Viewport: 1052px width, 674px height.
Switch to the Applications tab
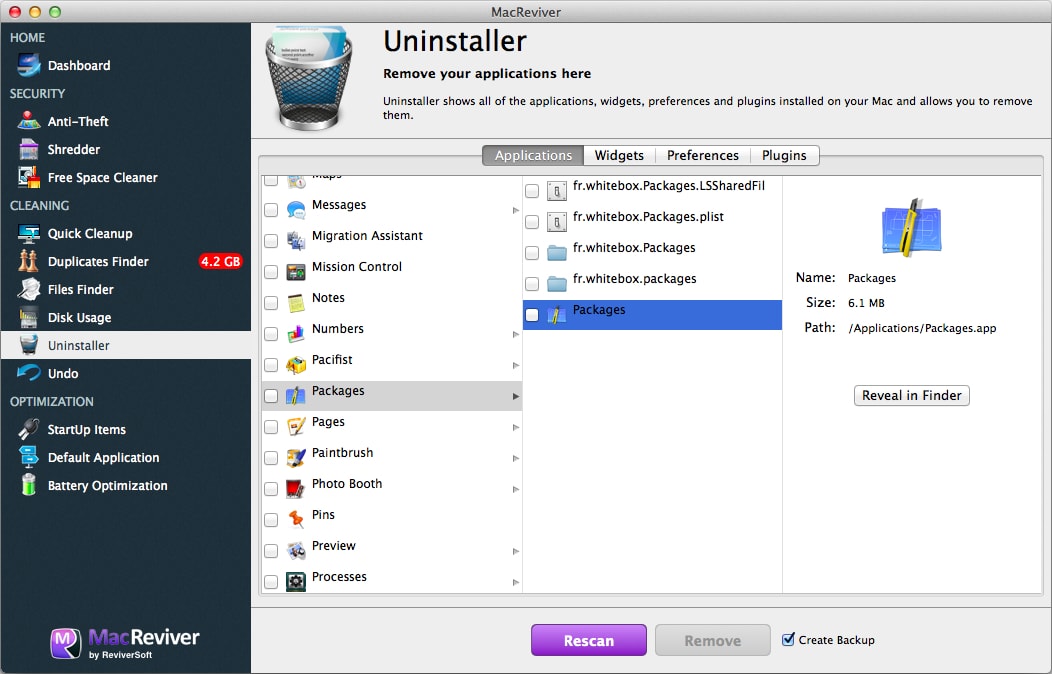[x=533, y=155]
